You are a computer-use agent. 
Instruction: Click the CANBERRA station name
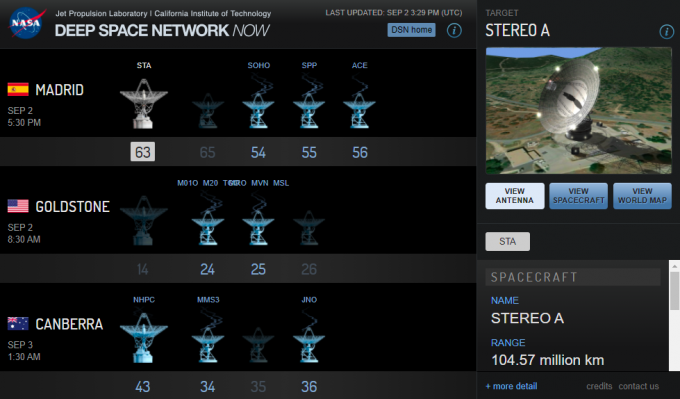(69, 324)
